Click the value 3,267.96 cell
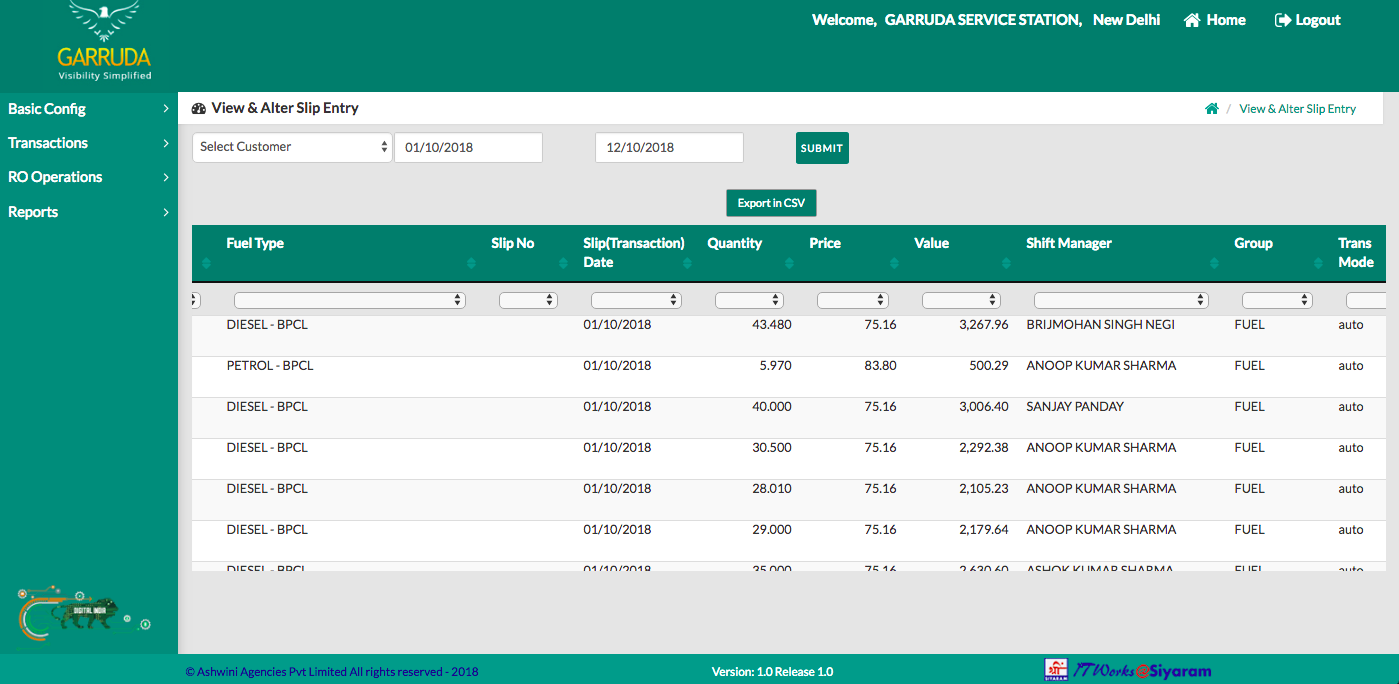The width and height of the screenshot is (1399, 684). (984, 325)
